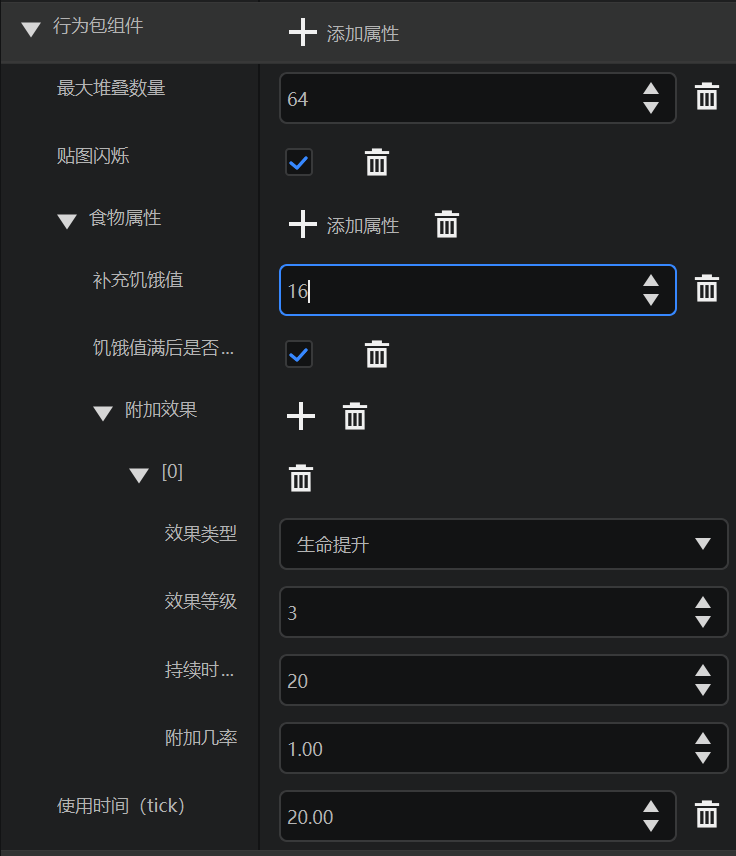This screenshot has width=736, height=856.
Task: Remove effect entry [0] with trash icon
Action: tap(301, 478)
